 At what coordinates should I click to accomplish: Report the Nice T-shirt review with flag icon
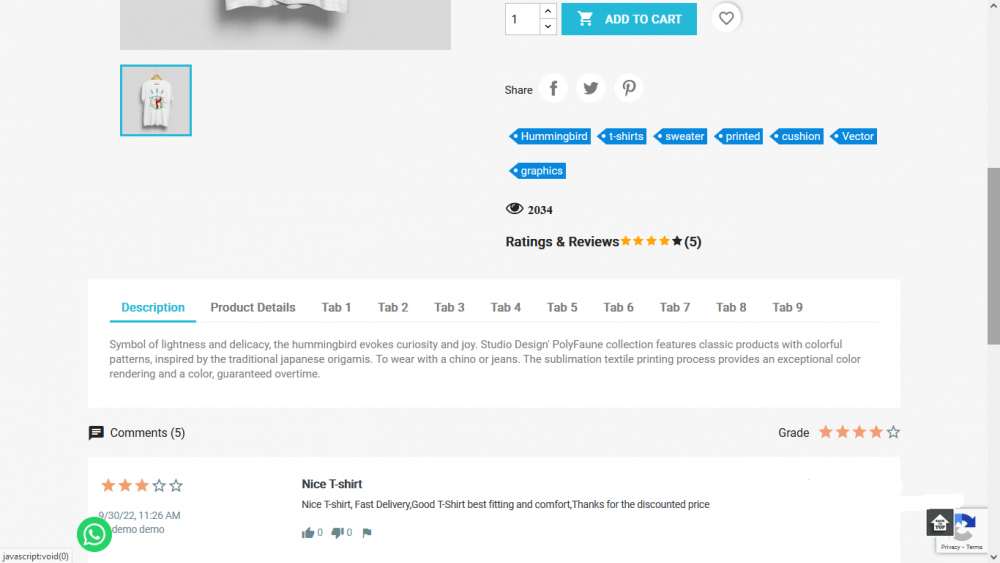tap(367, 532)
